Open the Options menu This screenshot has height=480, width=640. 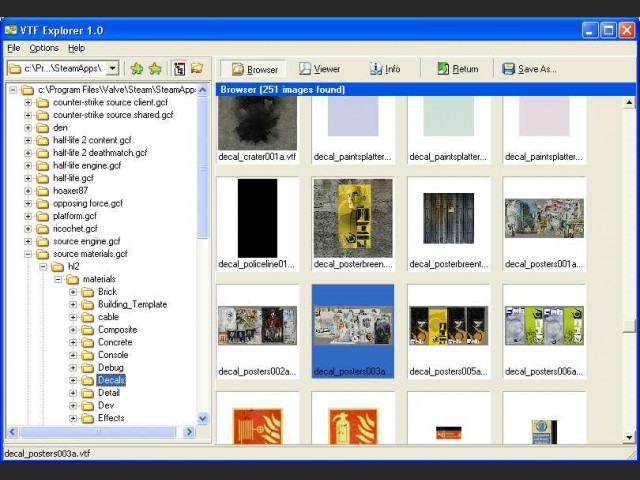point(44,48)
